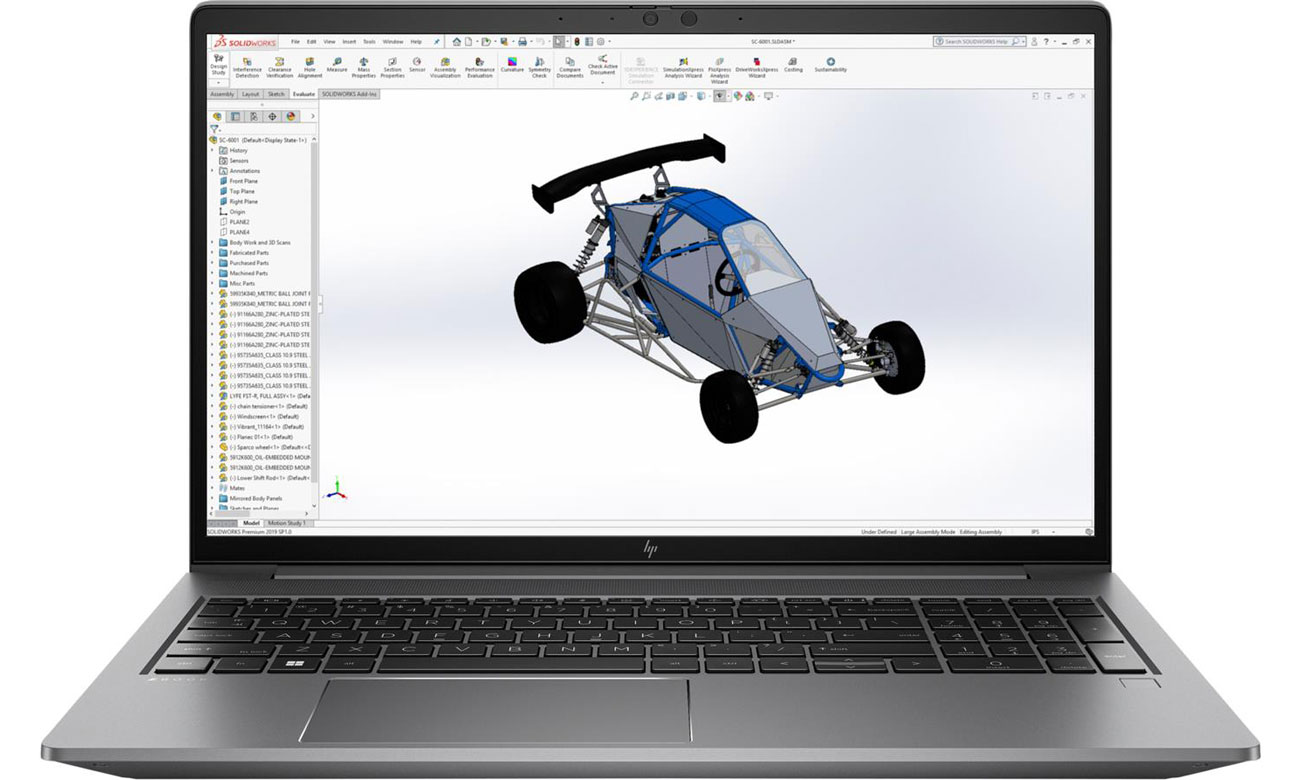Open FeatureManager design tree tab
The width and height of the screenshot is (1300, 780).
tap(218, 116)
